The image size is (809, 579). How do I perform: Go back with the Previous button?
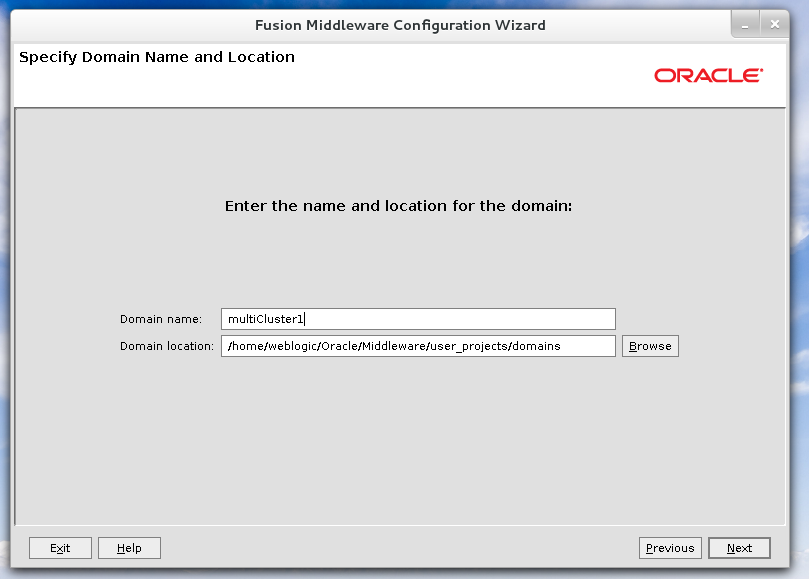[670, 548]
